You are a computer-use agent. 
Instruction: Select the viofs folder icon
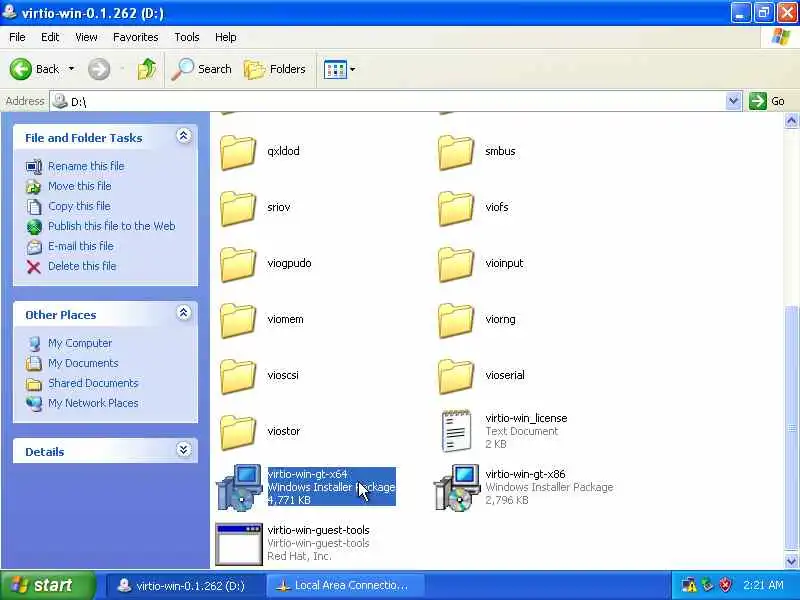[x=456, y=208]
